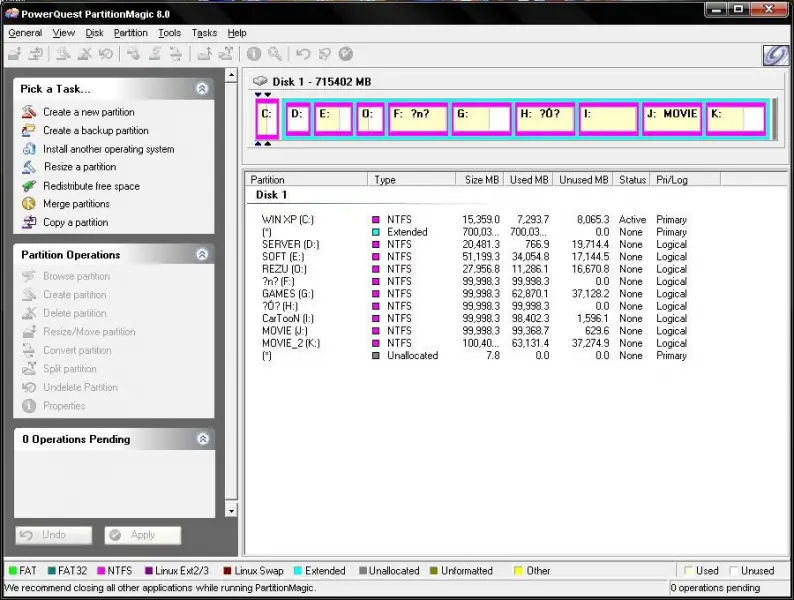This screenshot has width=794, height=600.
Task: Click the Split partition toolbar icon
Action: tap(226, 54)
